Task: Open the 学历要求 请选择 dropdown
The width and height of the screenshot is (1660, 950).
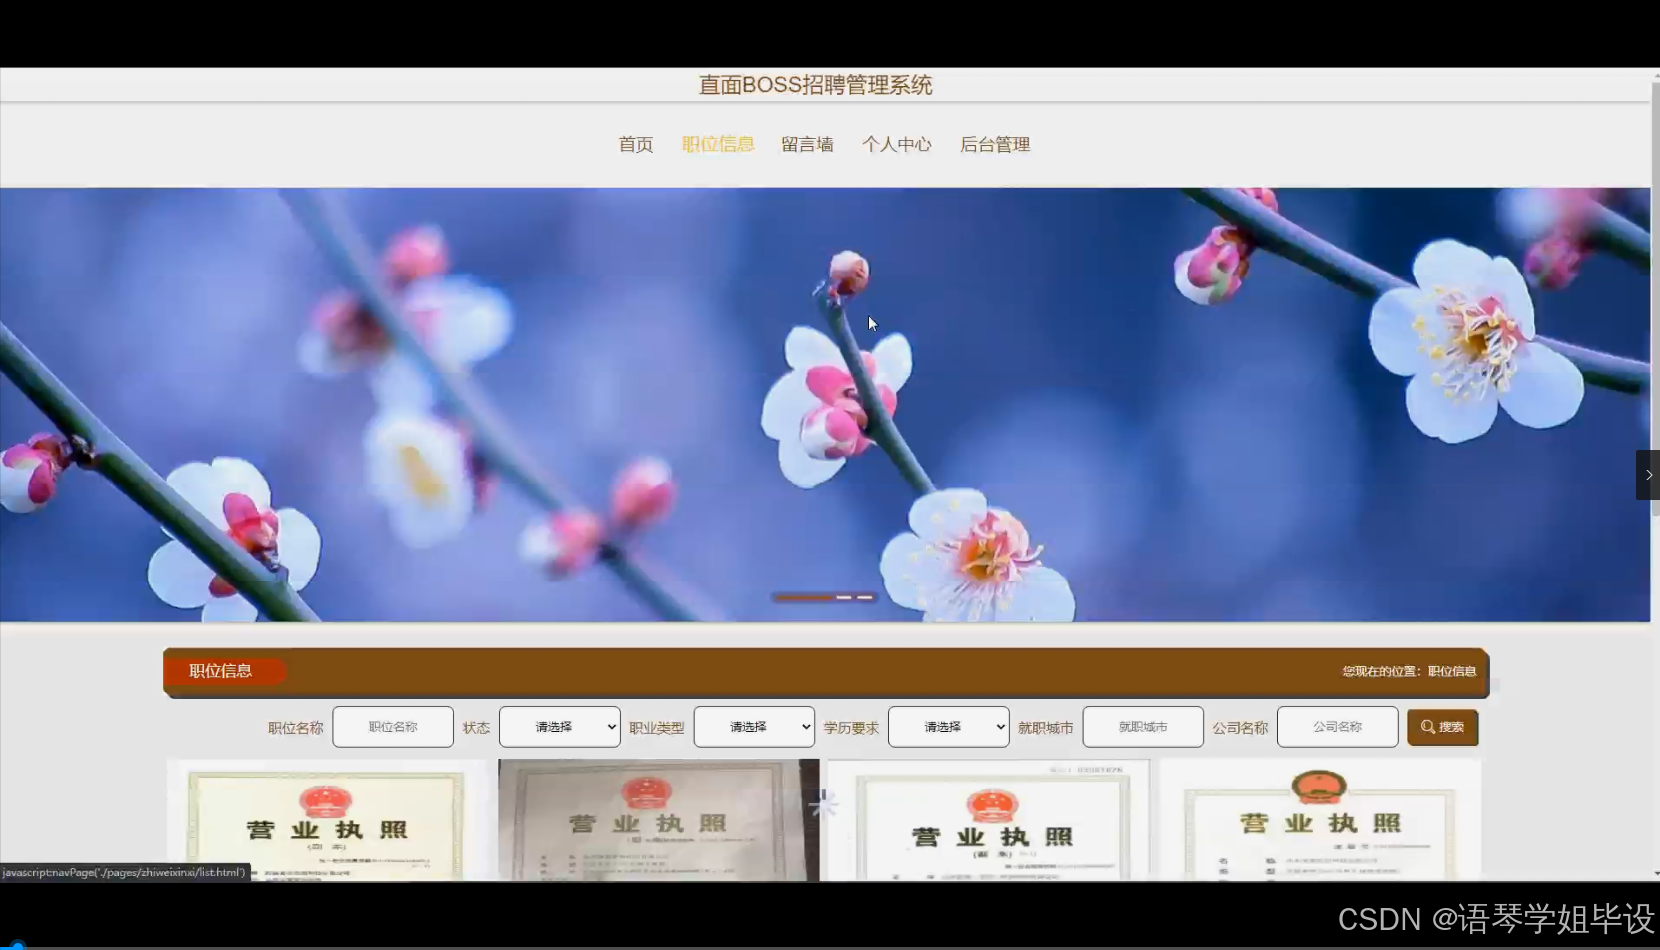Action: [948, 727]
